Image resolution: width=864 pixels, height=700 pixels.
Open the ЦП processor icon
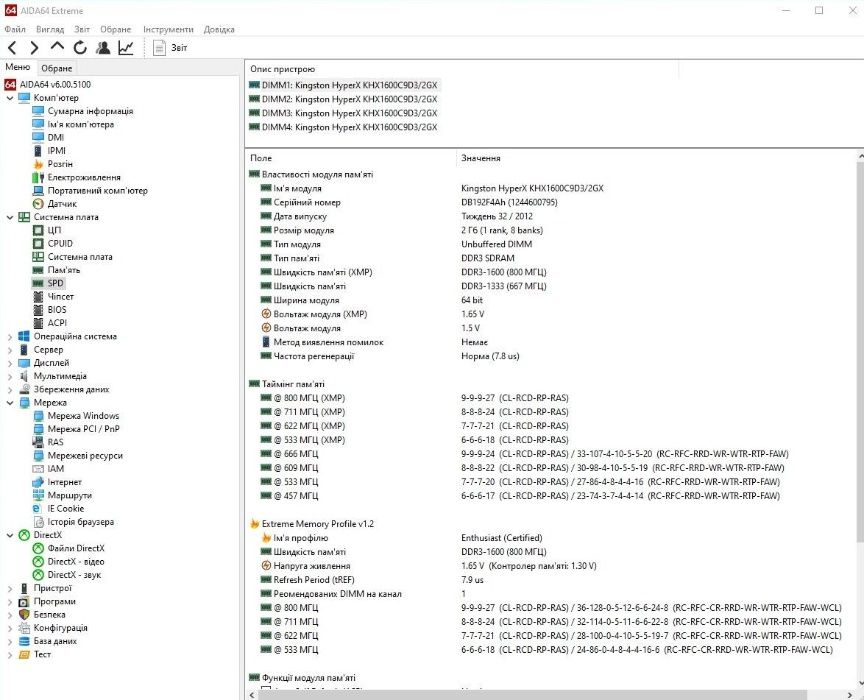coord(38,230)
